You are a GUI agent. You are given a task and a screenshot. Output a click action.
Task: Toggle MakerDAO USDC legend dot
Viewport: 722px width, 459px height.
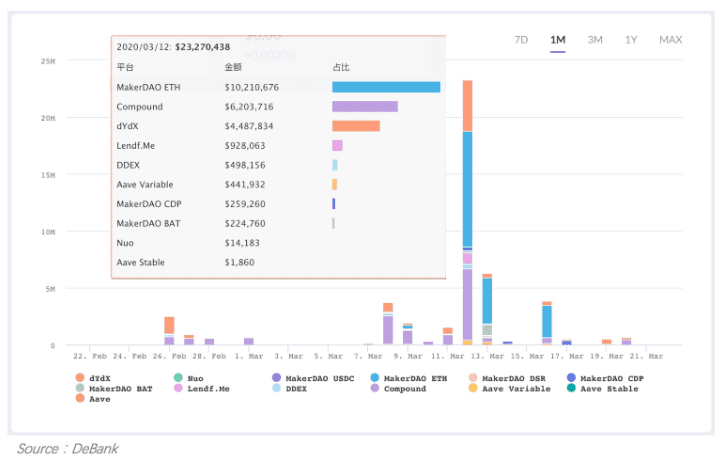(x=276, y=378)
